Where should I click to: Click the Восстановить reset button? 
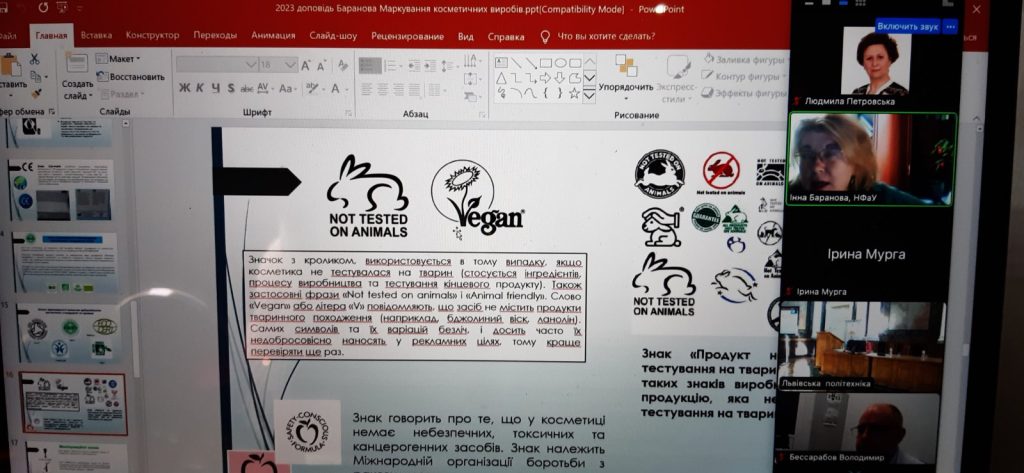pyautogui.click(x=131, y=76)
